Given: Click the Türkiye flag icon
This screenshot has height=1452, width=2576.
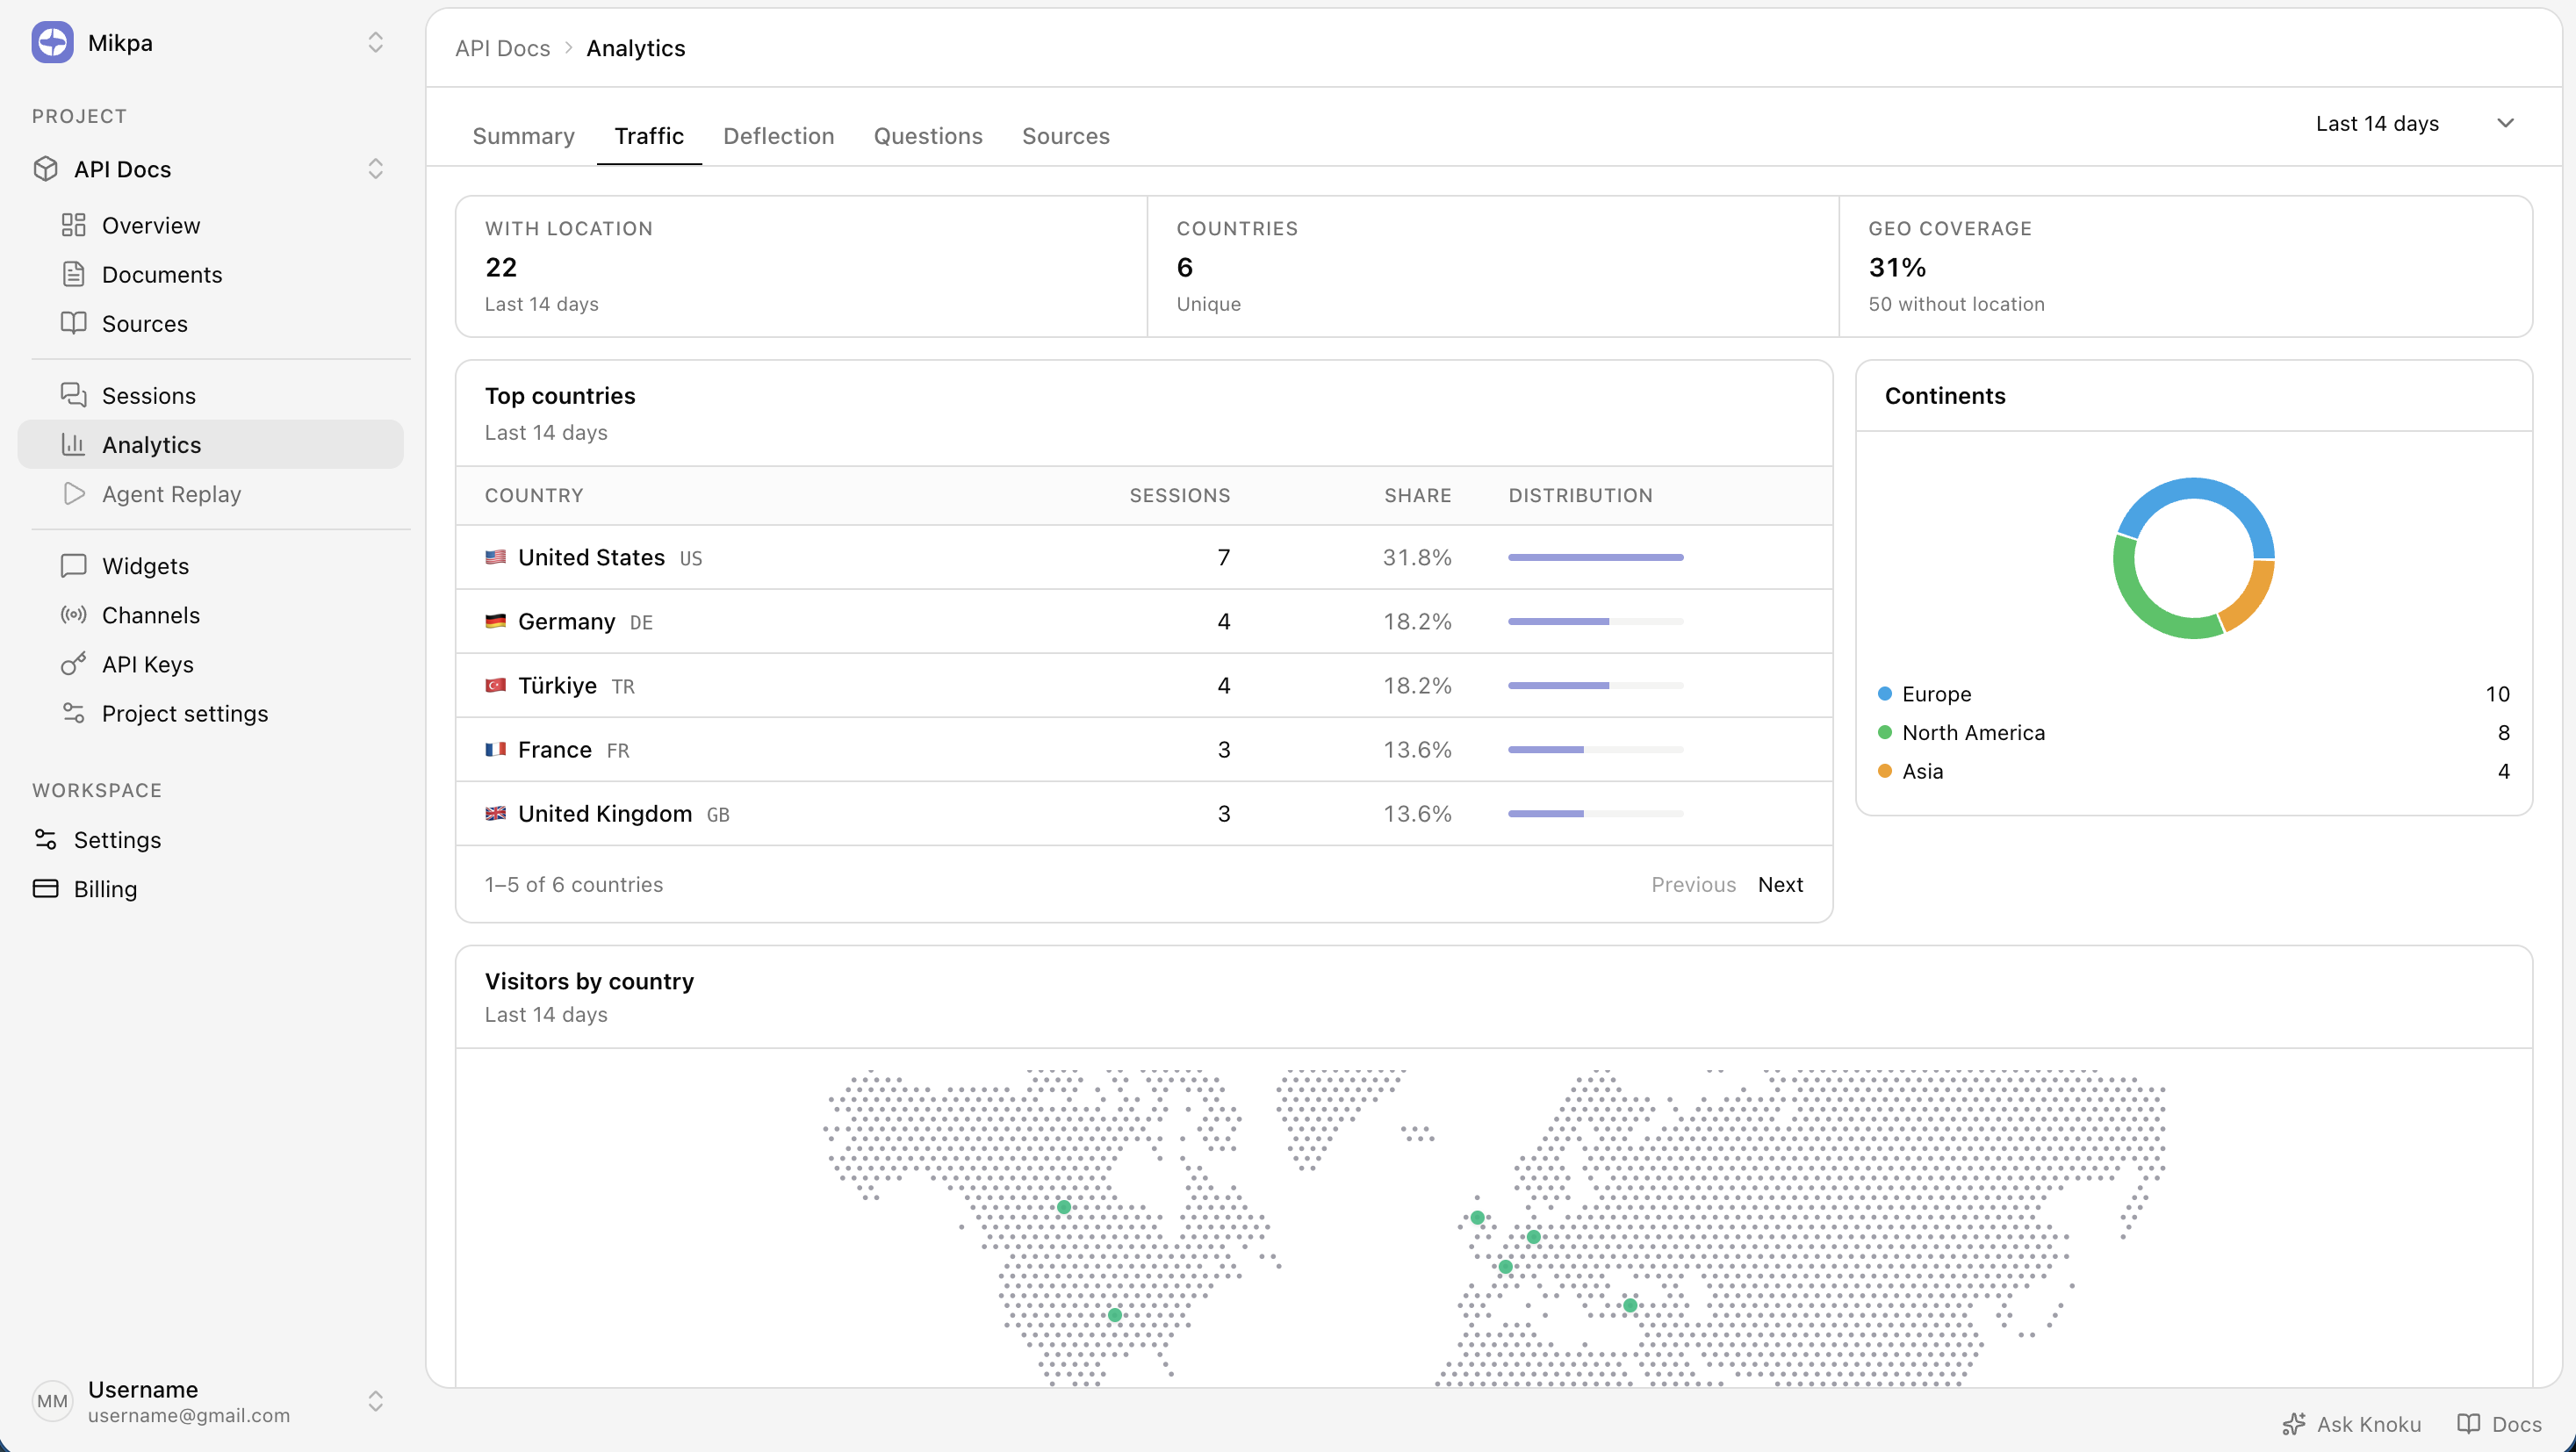Looking at the screenshot, I should coord(495,685).
